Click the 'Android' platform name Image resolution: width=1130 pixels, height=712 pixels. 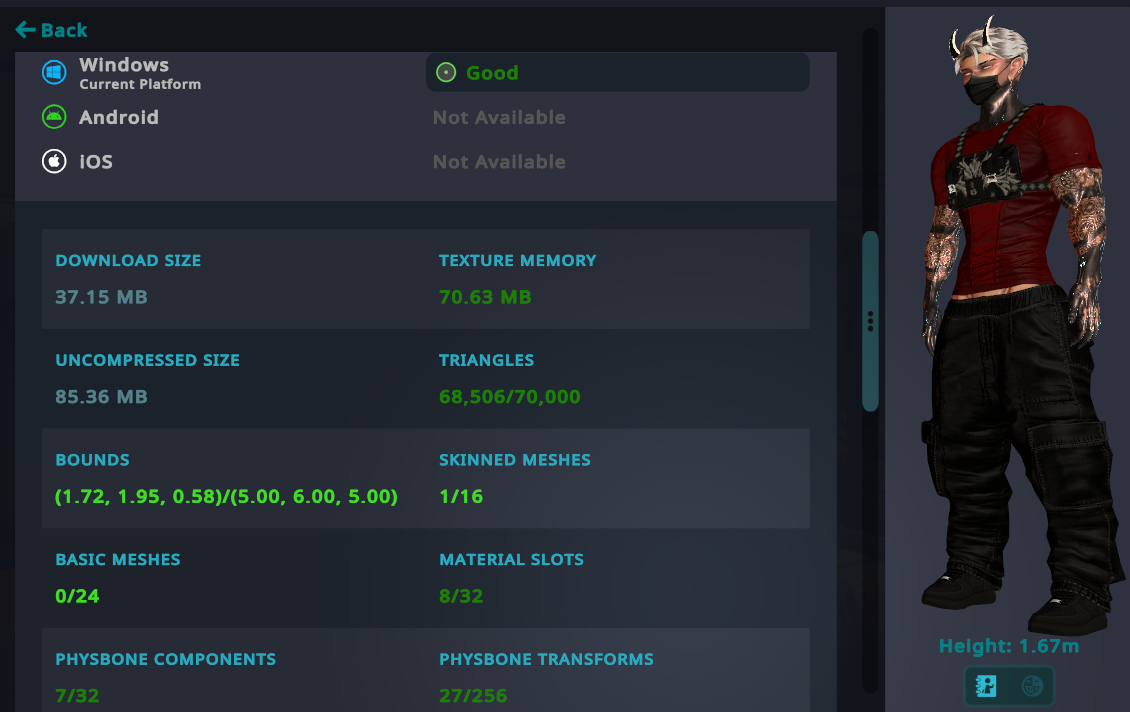[x=119, y=117]
